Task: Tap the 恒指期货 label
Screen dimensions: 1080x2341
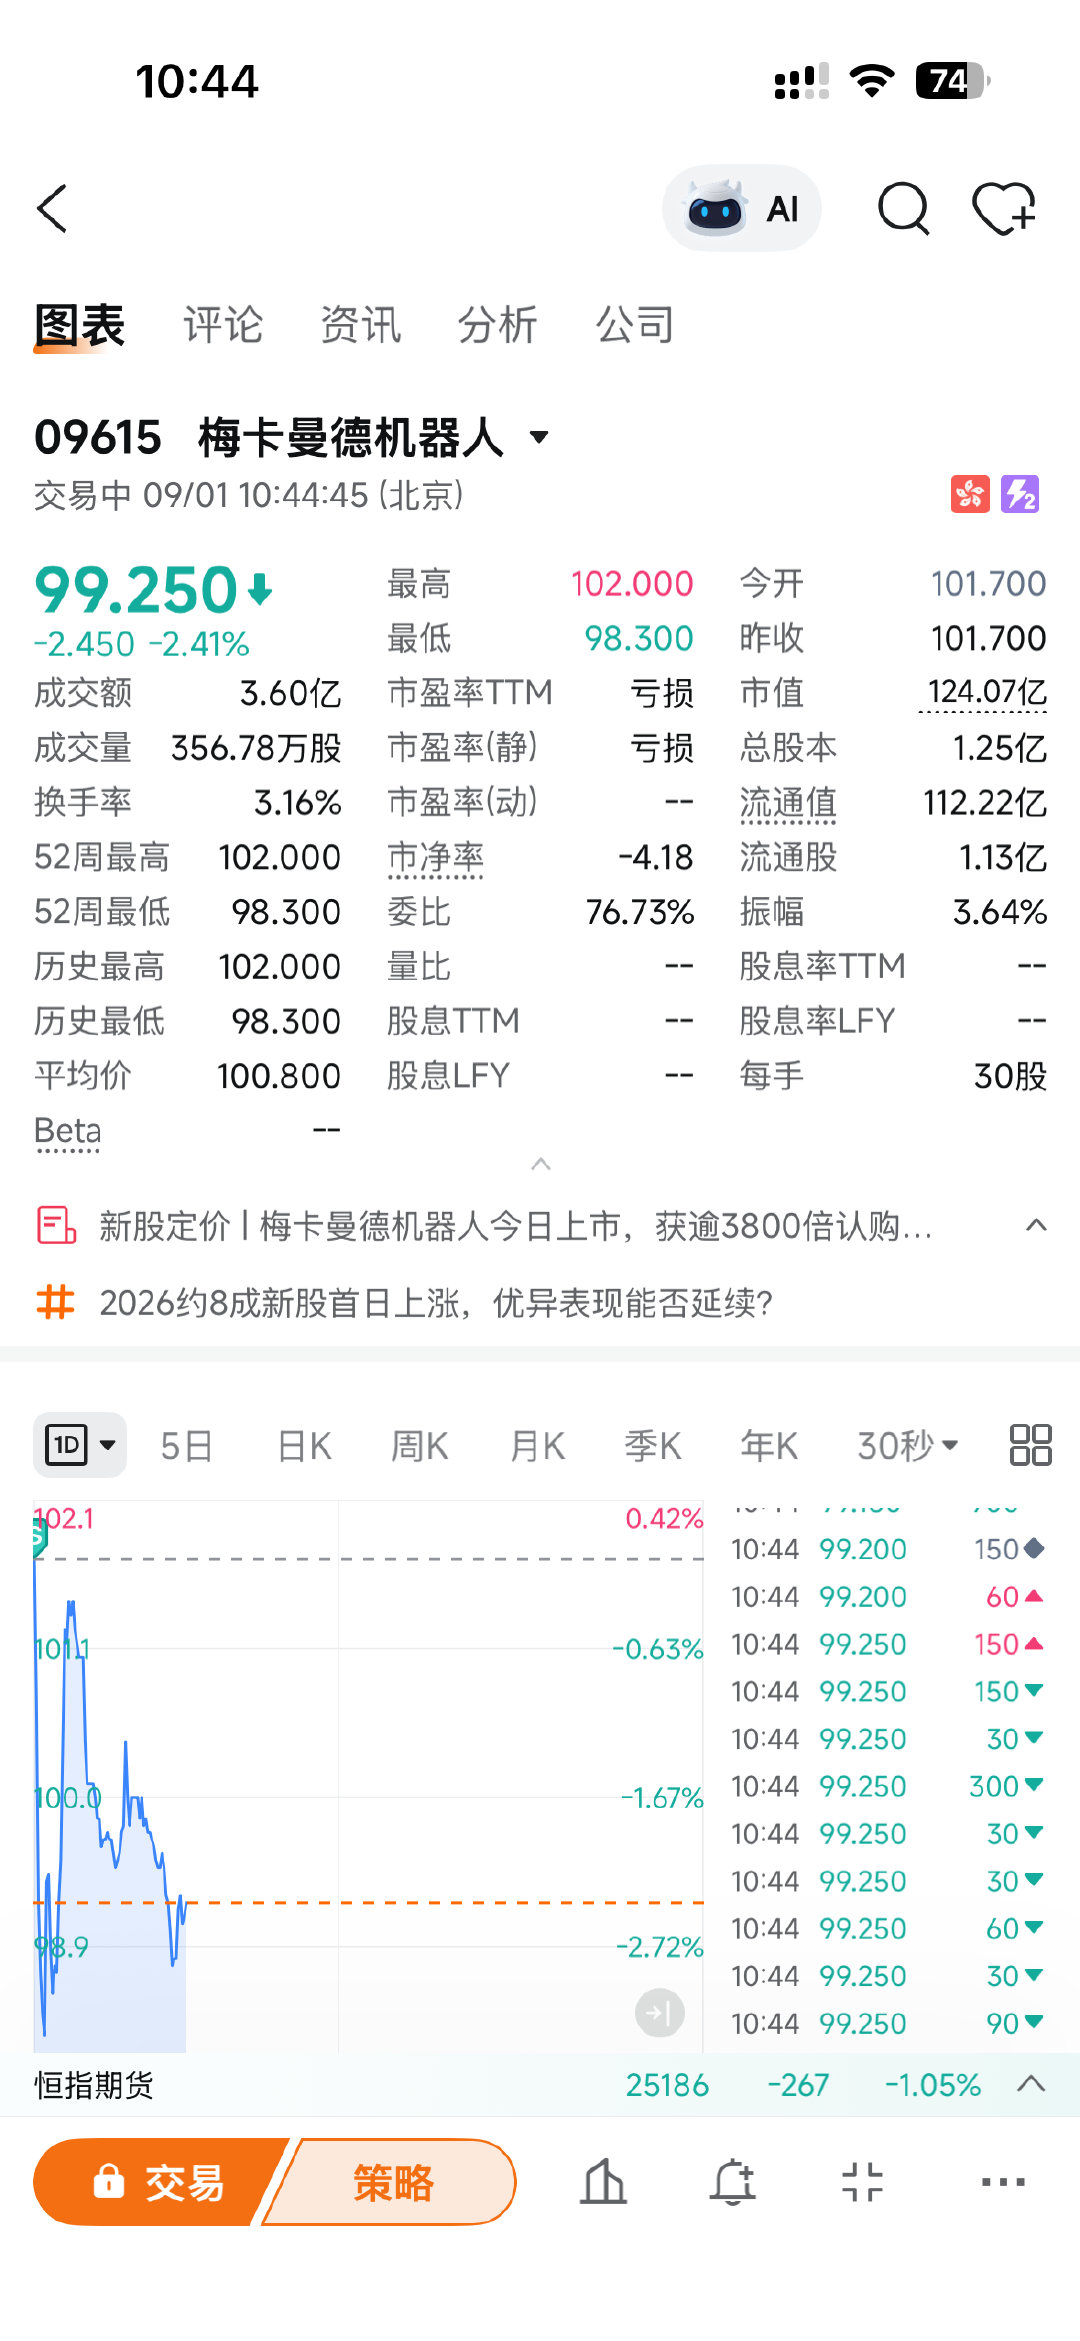Action: 94,2085
